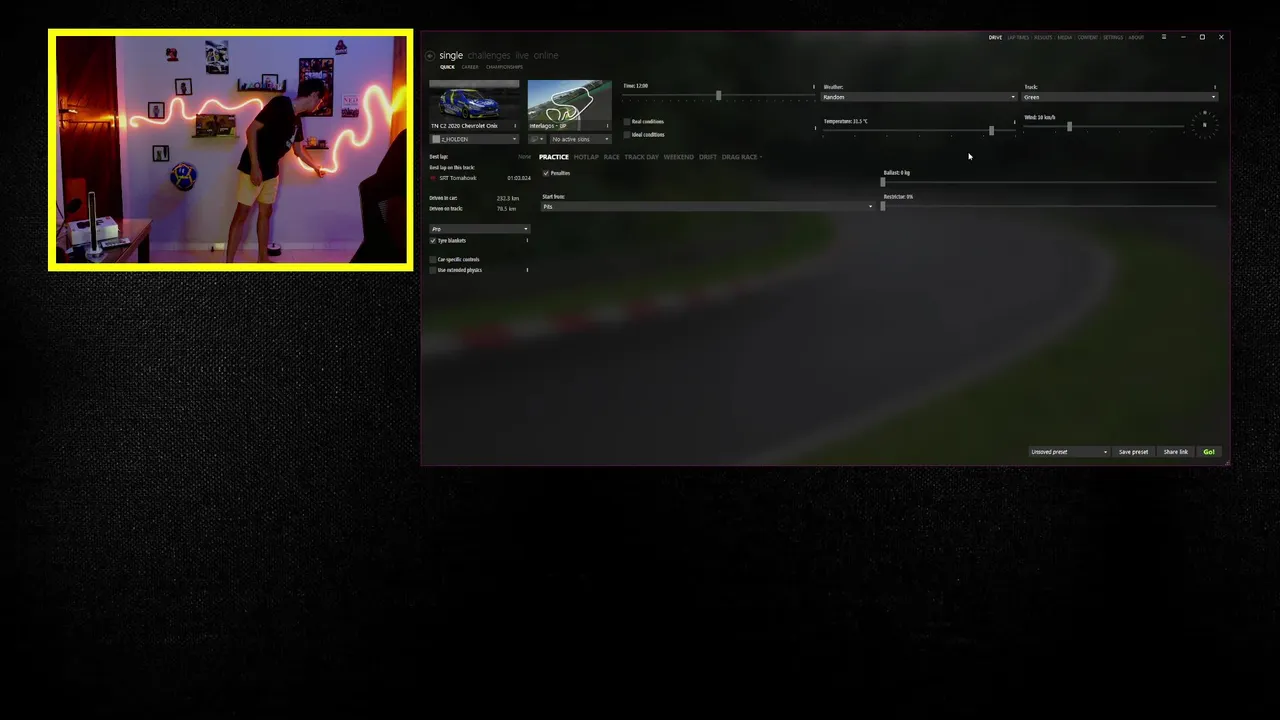Open the 'No active skins' track skin dropdown
This screenshot has width=1280, height=720.
tap(580, 139)
